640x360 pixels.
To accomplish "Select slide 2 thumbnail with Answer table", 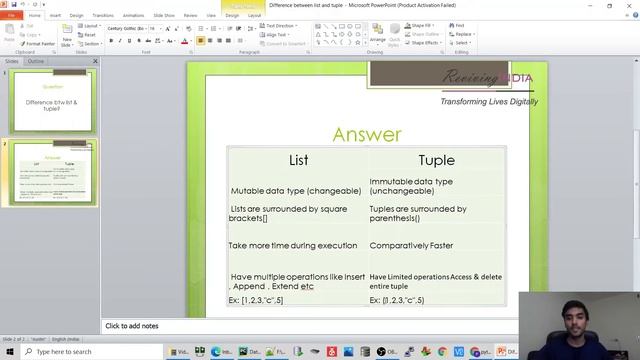I will (x=53, y=172).
